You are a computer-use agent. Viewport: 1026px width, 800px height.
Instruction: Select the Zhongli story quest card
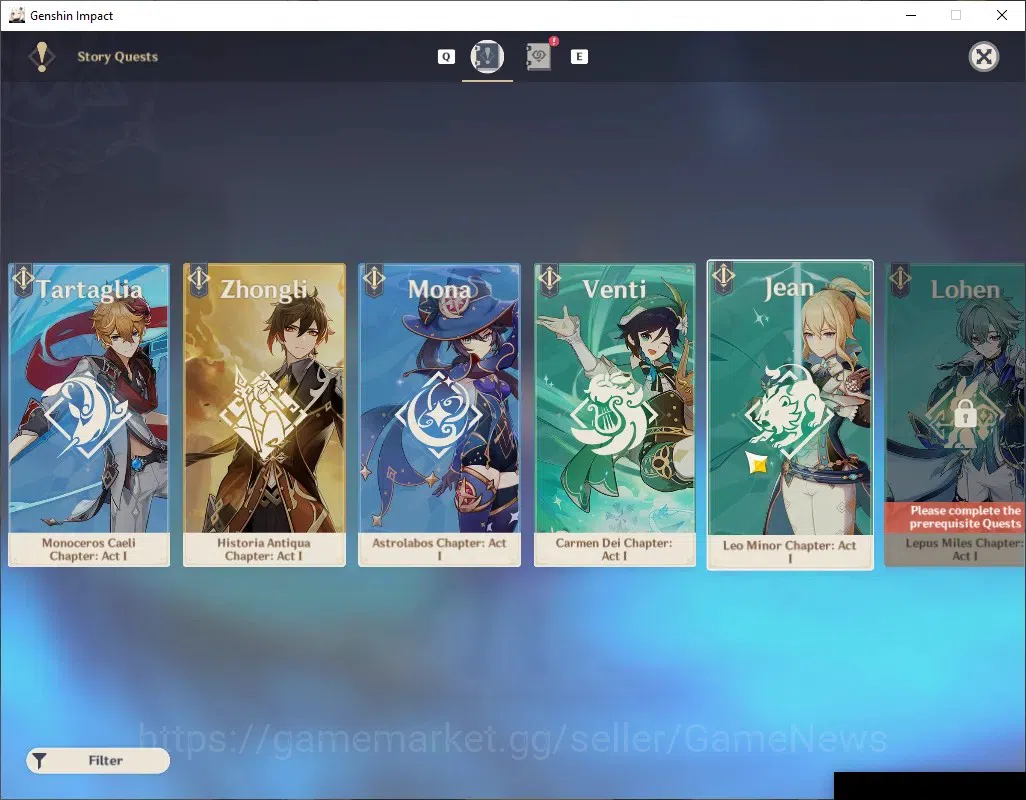coord(264,415)
